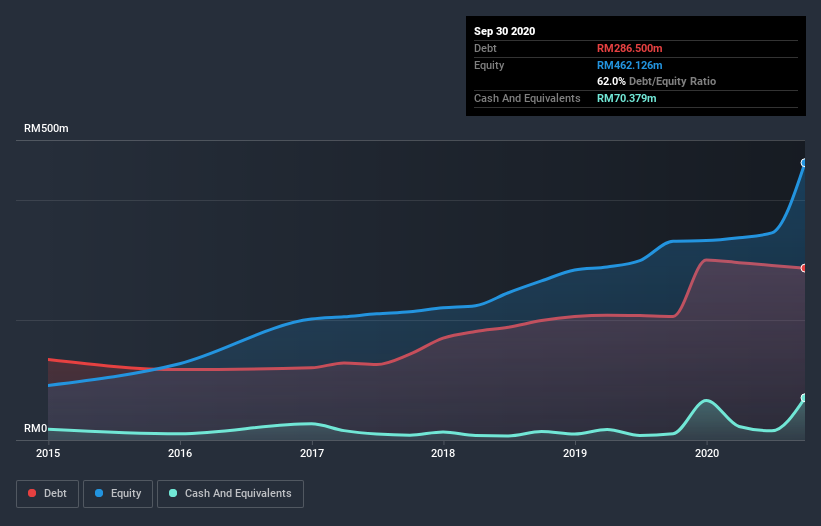This screenshot has height=526, width=821.
Task: Click the Equity data point marker at Sep 2020
Action: pyautogui.click(x=804, y=163)
